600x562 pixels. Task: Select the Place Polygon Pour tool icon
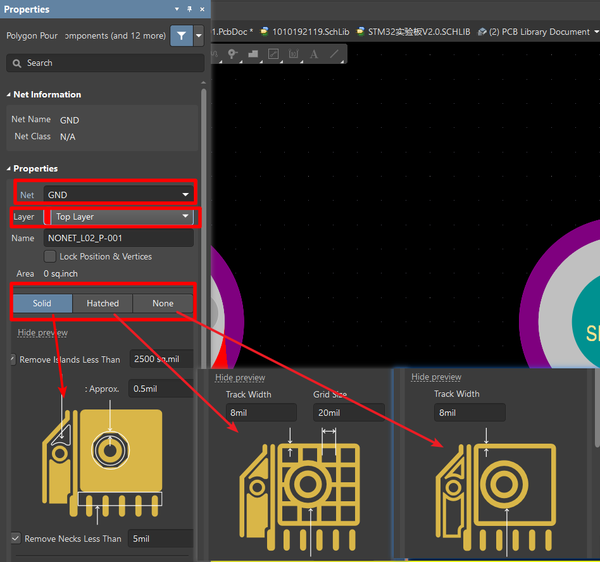(x=253, y=54)
